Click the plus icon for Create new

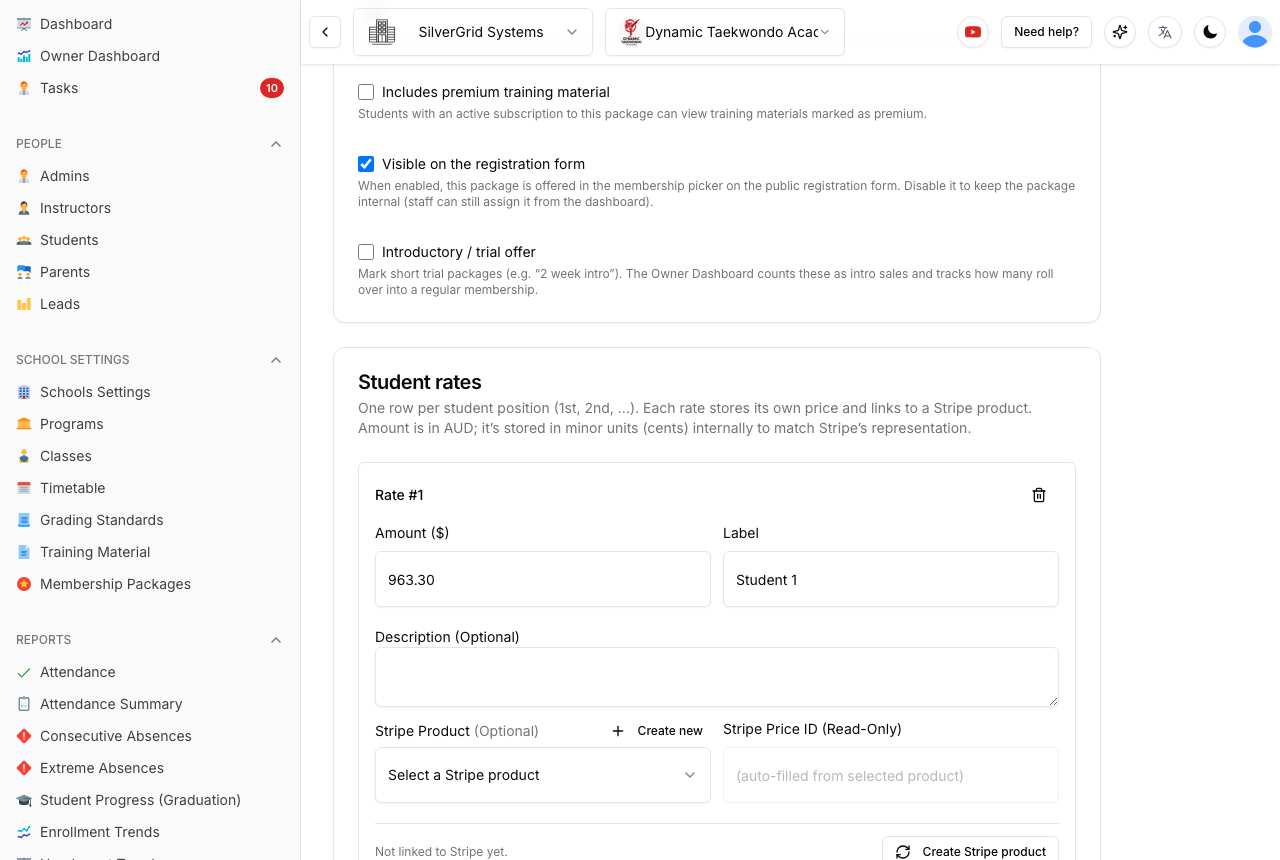pos(618,731)
